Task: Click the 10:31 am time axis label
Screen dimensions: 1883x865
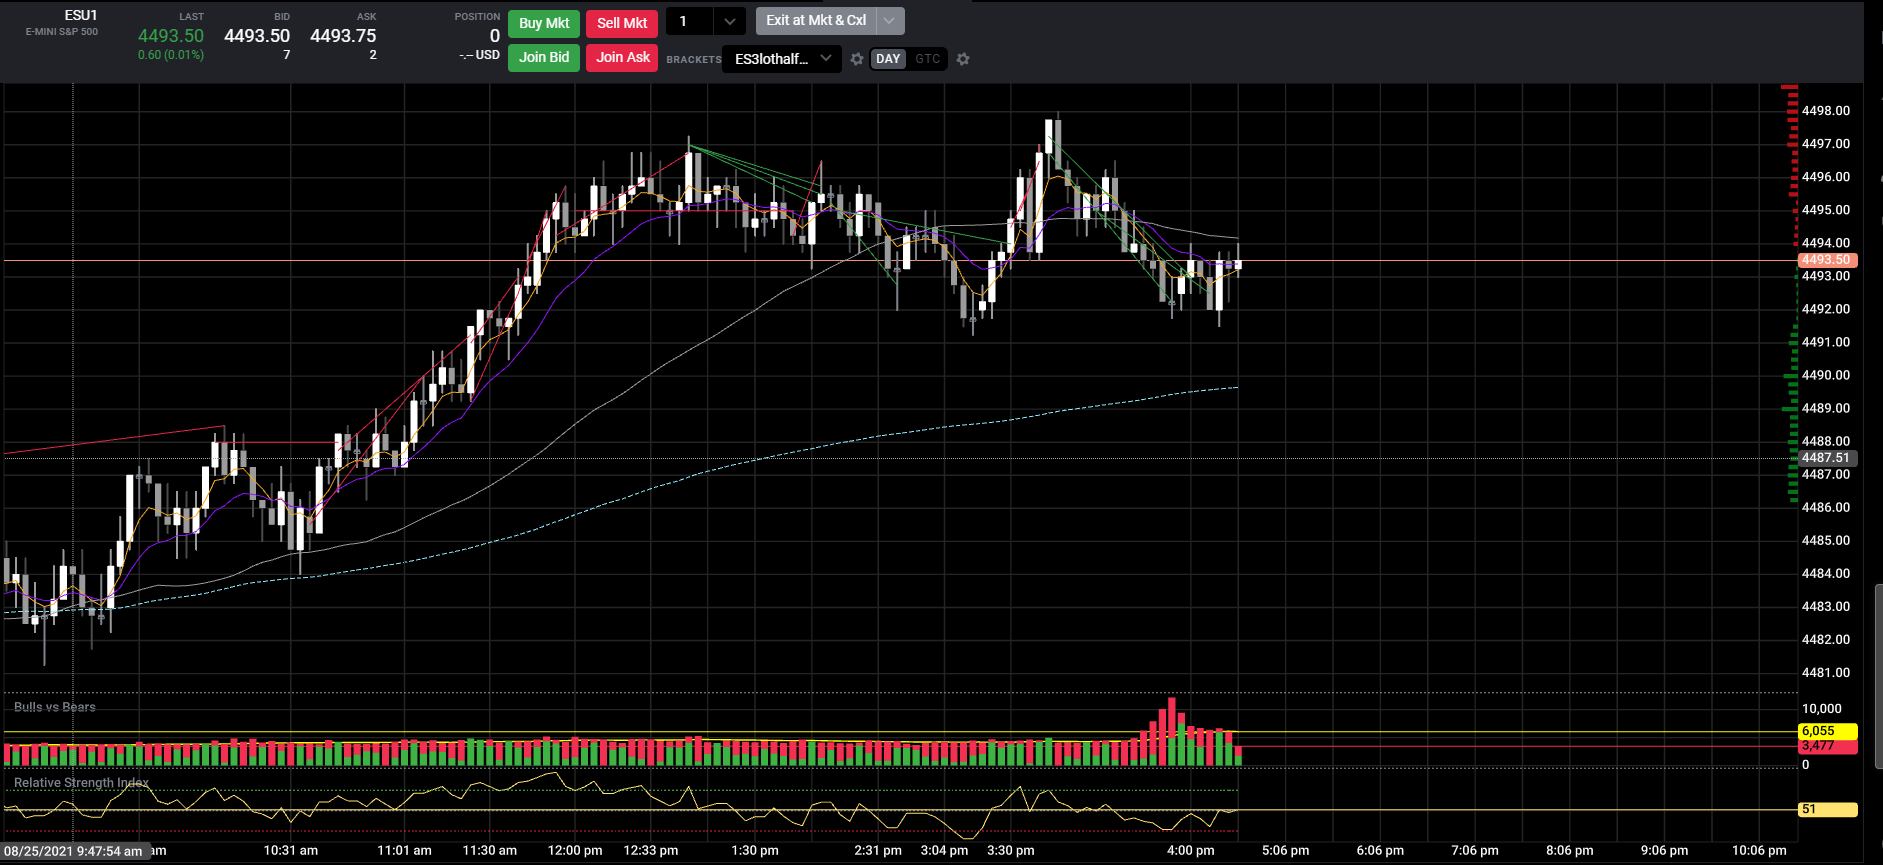Action: coord(291,851)
